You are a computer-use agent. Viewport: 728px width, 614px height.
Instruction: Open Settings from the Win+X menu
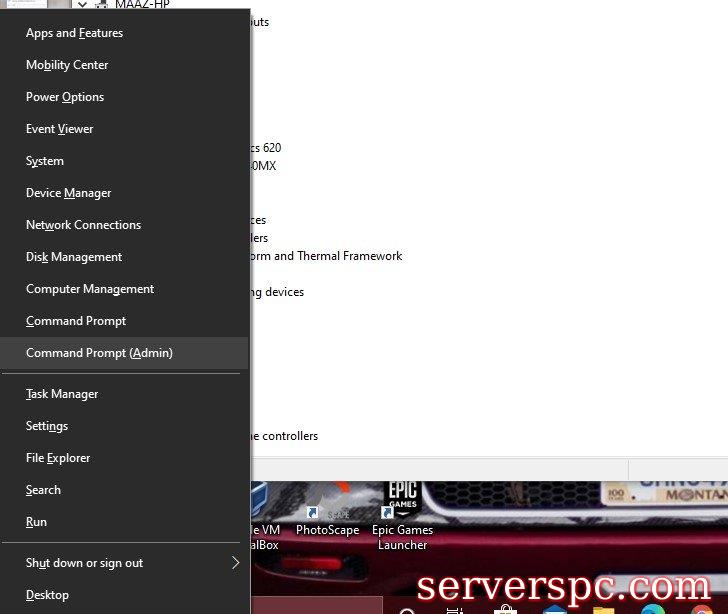click(x=47, y=426)
